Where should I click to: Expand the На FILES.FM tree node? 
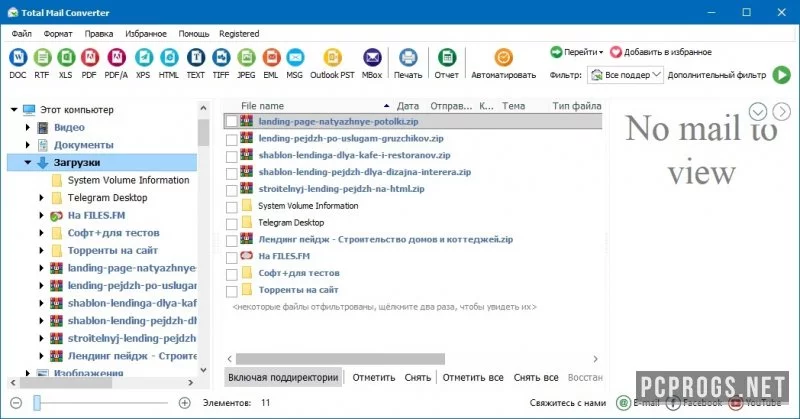coord(42,215)
